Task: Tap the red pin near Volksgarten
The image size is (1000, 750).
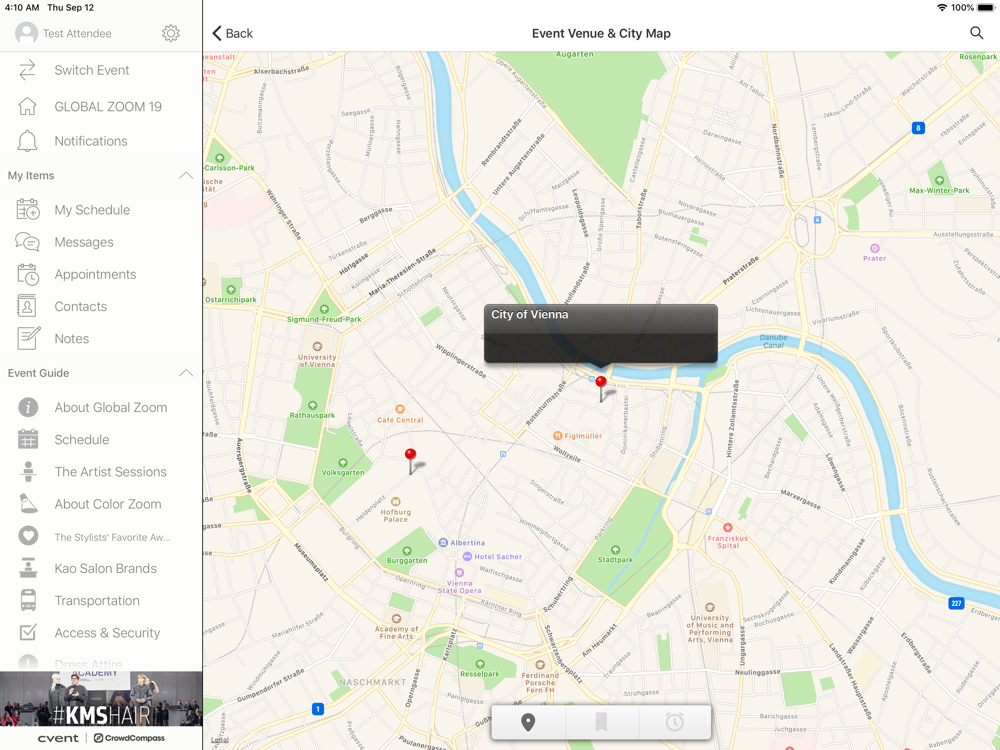Action: click(411, 462)
